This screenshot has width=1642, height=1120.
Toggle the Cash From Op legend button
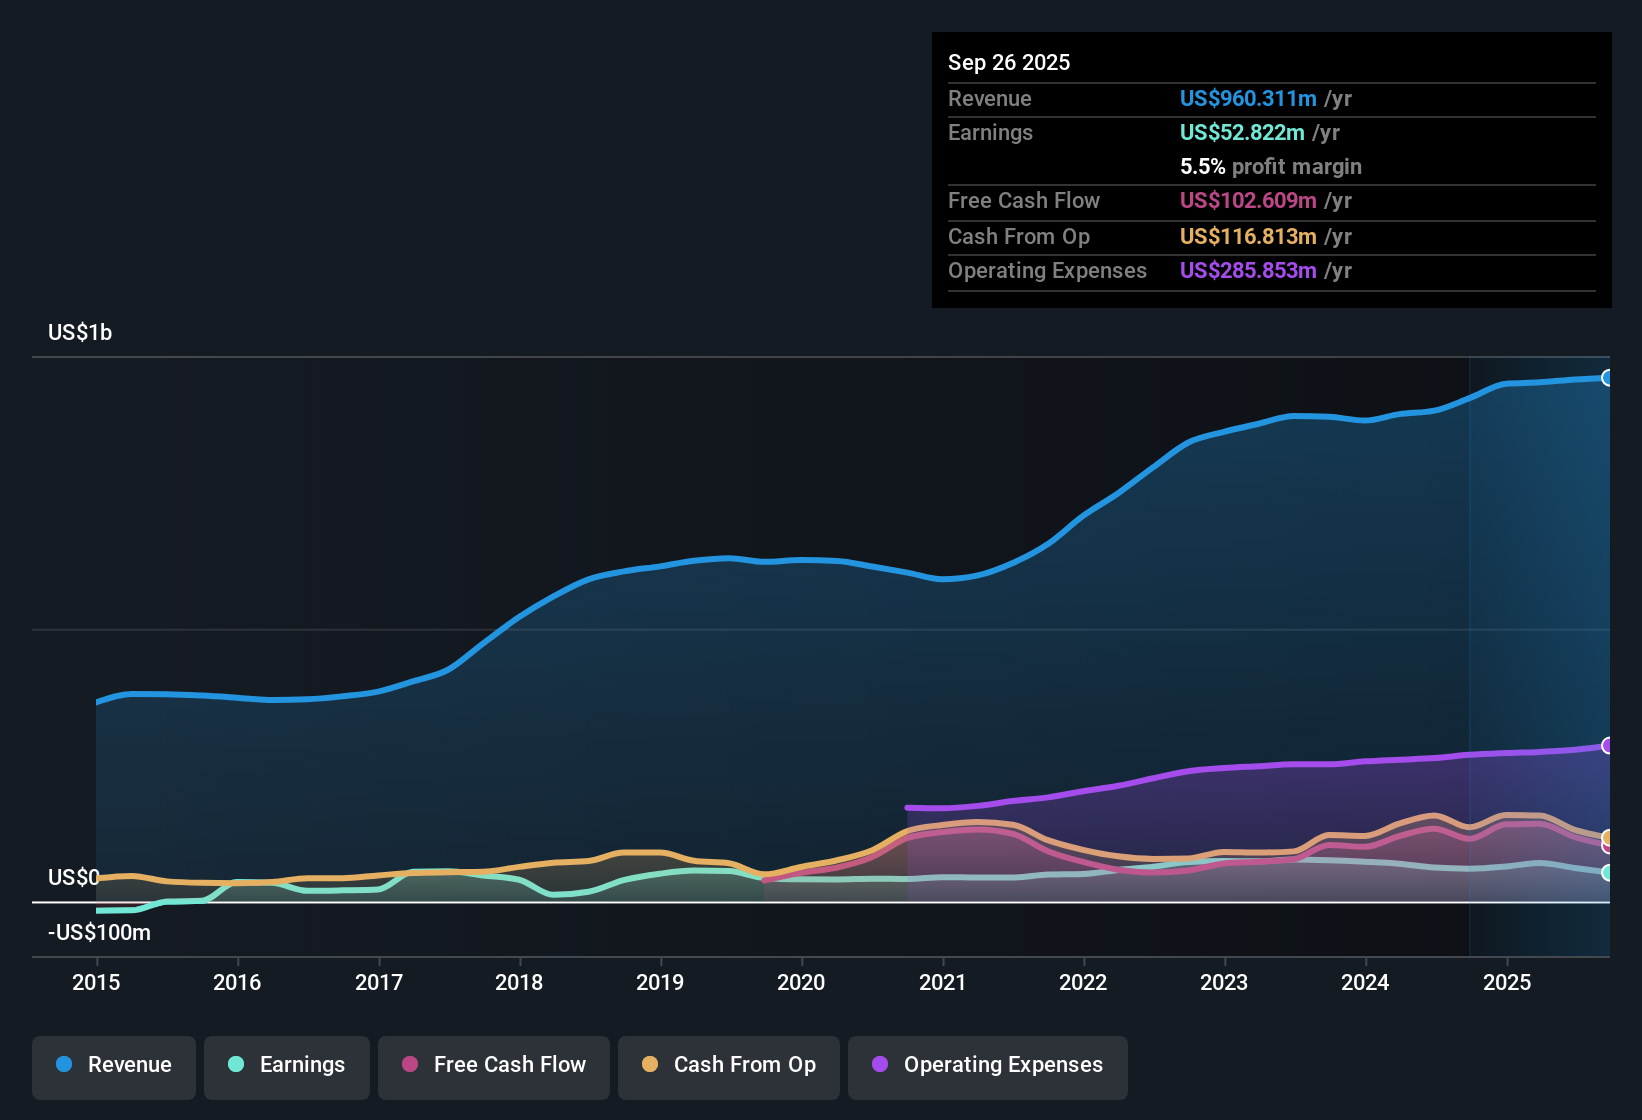pyautogui.click(x=729, y=1067)
